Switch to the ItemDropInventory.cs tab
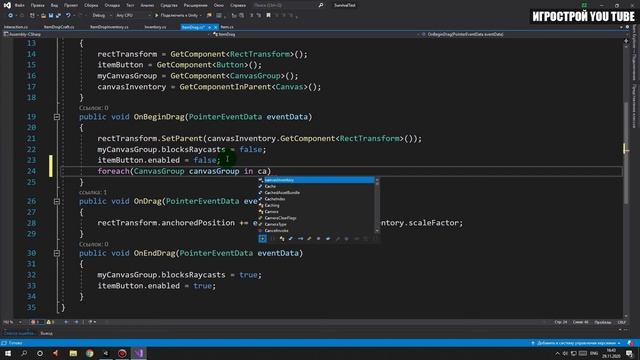 click(x=109, y=27)
